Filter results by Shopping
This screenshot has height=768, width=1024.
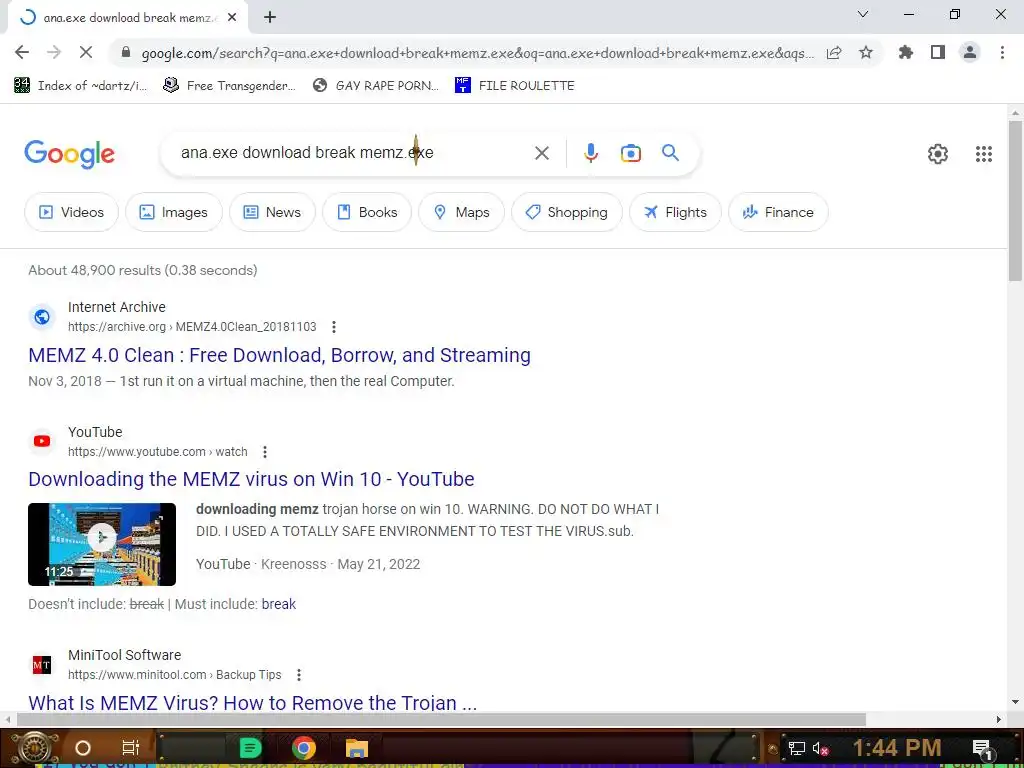567,212
